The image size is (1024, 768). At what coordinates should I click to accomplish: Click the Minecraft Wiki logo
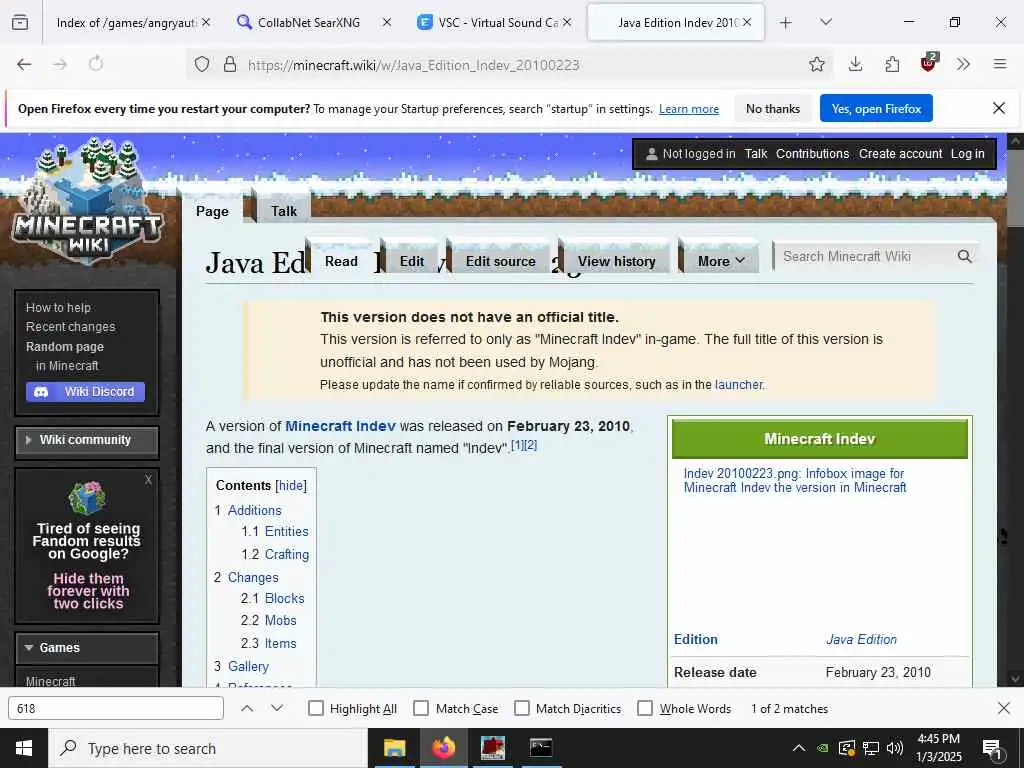pos(88,199)
